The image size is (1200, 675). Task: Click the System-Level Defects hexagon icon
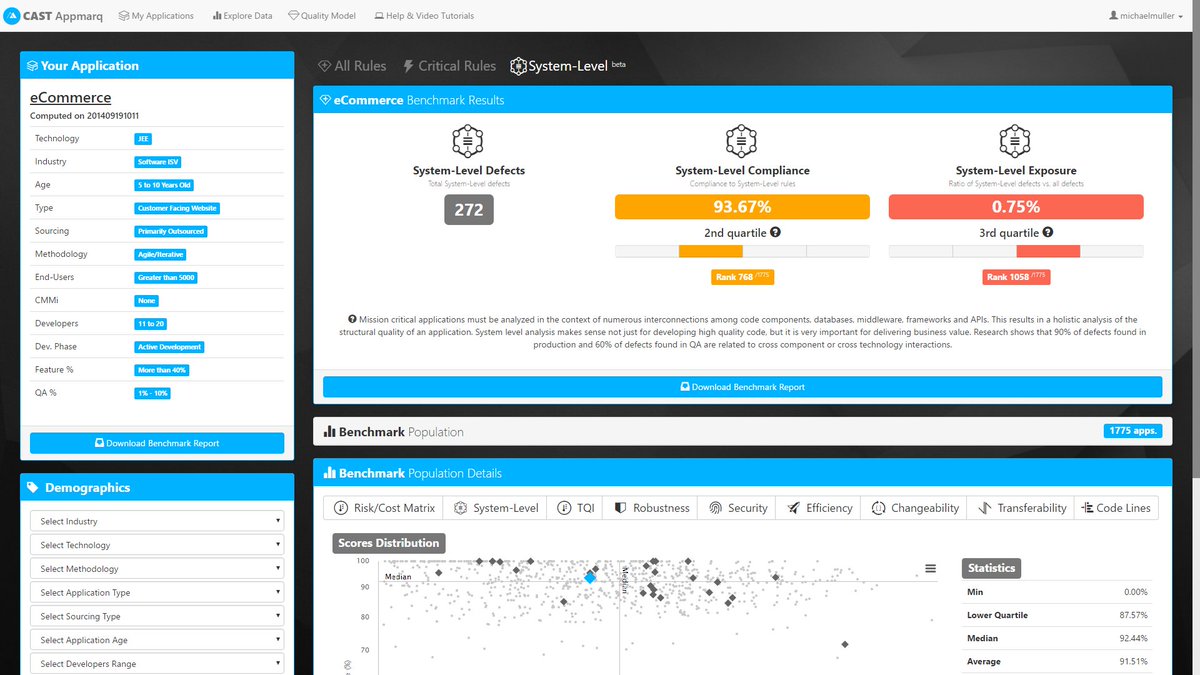(468, 141)
